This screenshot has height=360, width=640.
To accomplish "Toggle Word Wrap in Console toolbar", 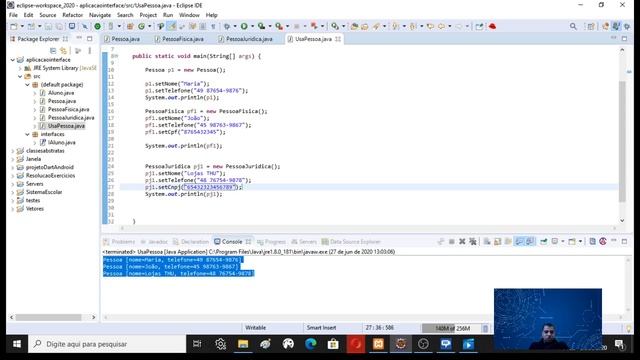I will 508,242.
